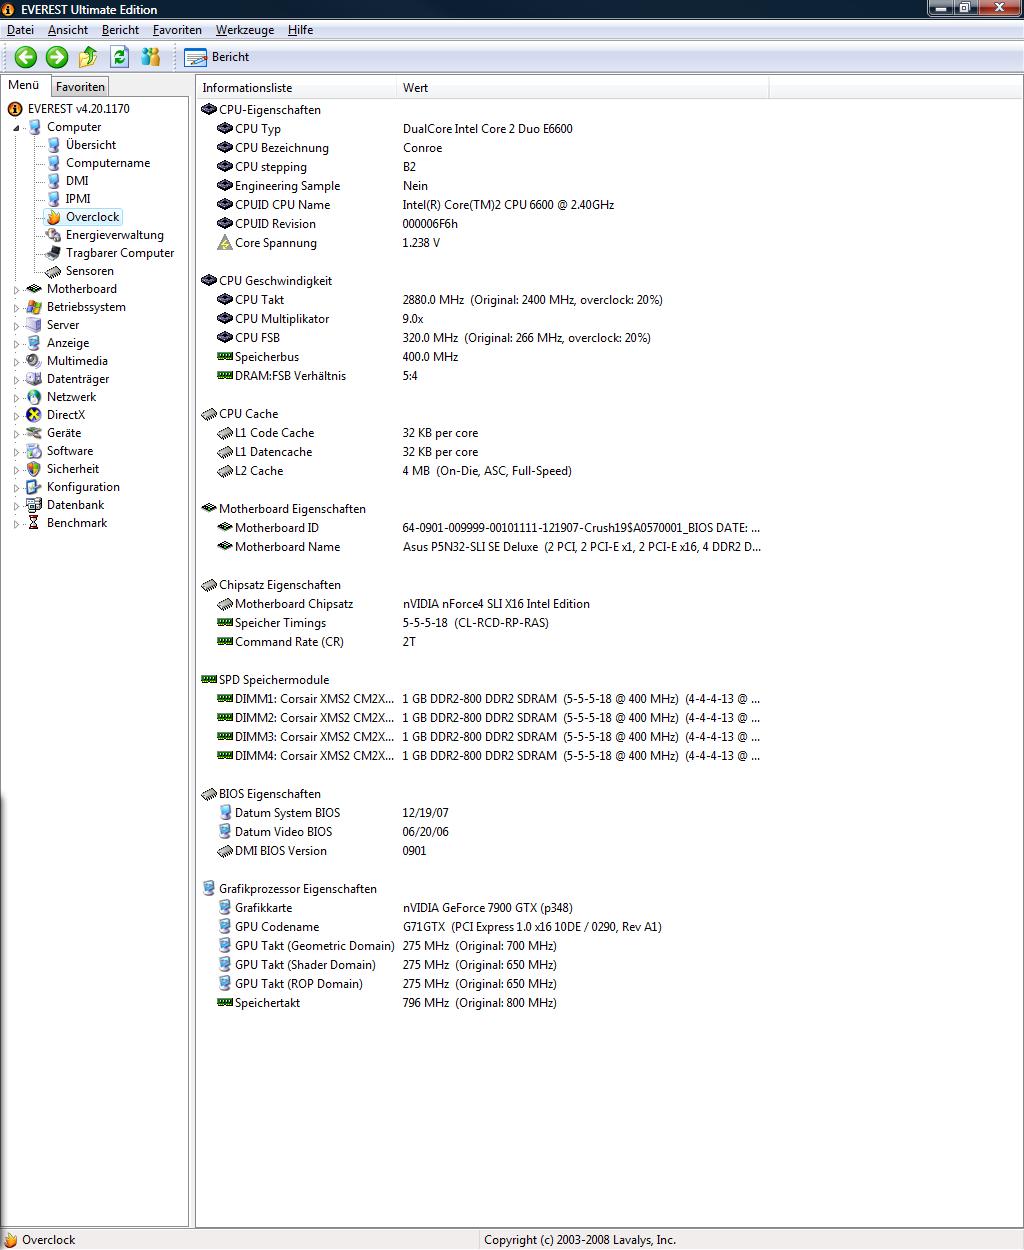Select the Motherboard Name row
The width and height of the screenshot is (1024, 1250).
click(481, 547)
